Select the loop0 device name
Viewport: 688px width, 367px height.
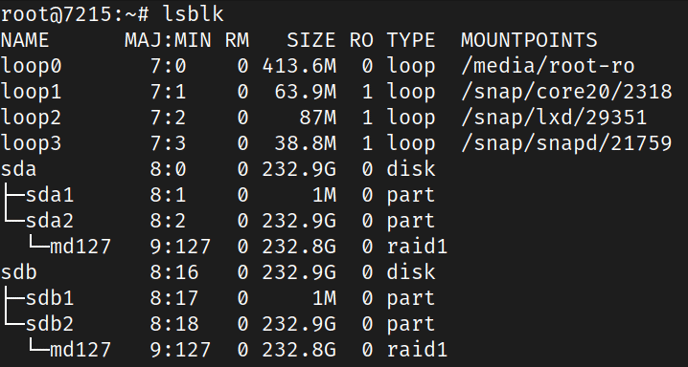click(31, 67)
